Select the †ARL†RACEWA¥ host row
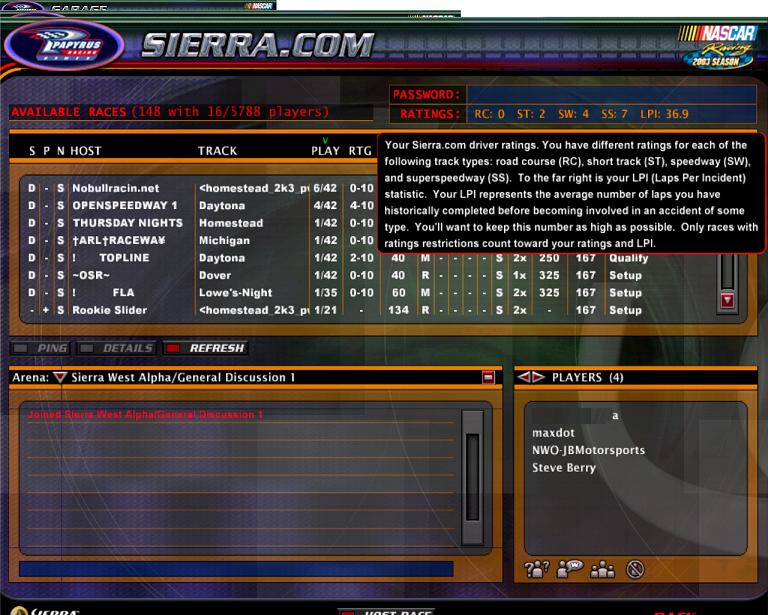Screen dimensions: 768x615 pyautogui.click(x=119, y=240)
